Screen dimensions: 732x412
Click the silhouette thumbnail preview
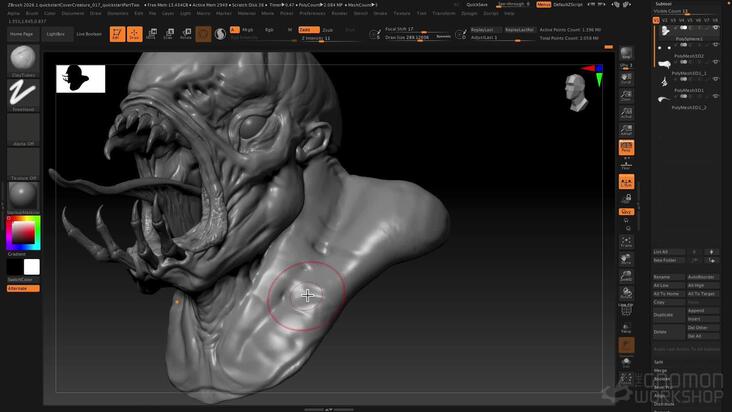[x=81, y=78]
